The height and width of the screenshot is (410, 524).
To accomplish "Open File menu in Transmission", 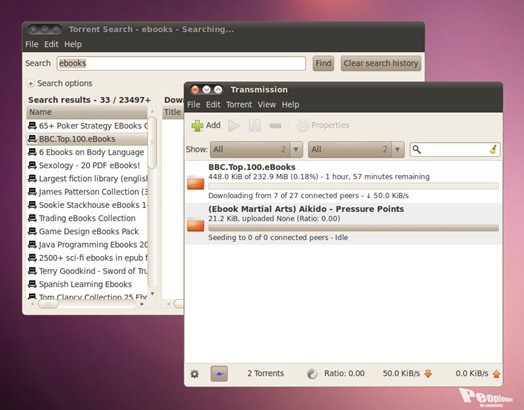I will pos(194,105).
